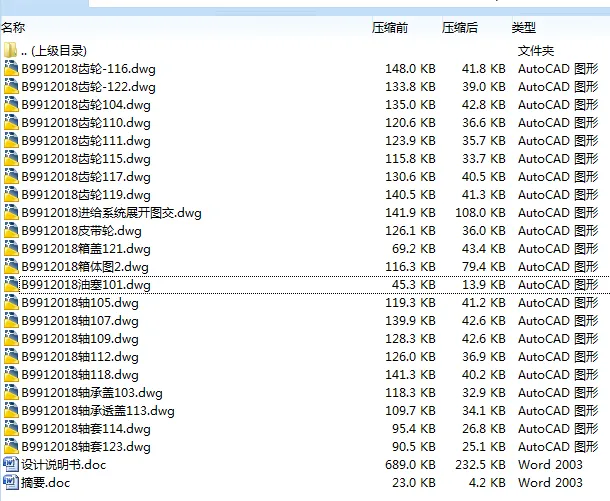Click the DWG icon for B9912018轴105.dwg
Viewport: 610px width, 501px height.
pyautogui.click(x=11, y=303)
